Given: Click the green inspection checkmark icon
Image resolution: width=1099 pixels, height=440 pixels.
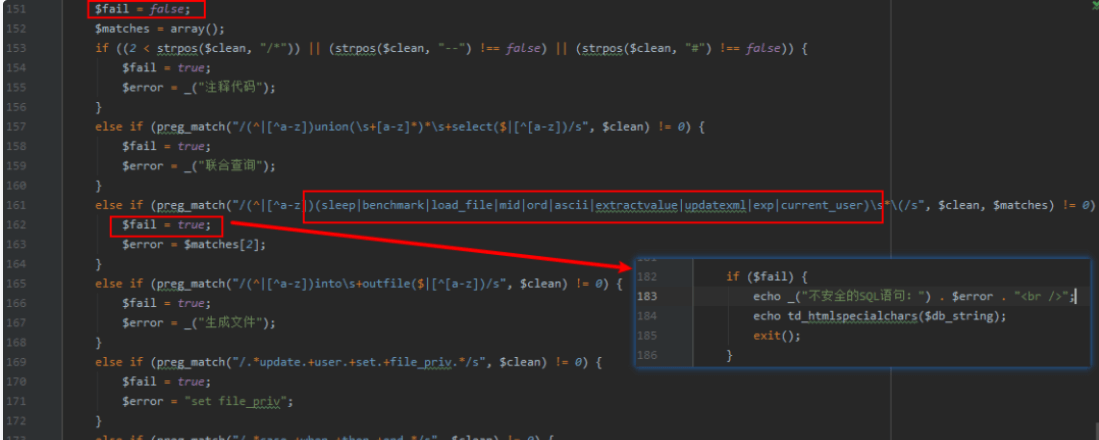Looking at the screenshot, I should tap(1093, 5).
